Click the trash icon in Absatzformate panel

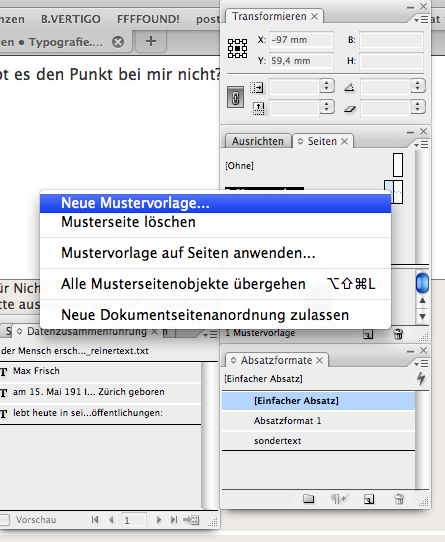click(399, 499)
